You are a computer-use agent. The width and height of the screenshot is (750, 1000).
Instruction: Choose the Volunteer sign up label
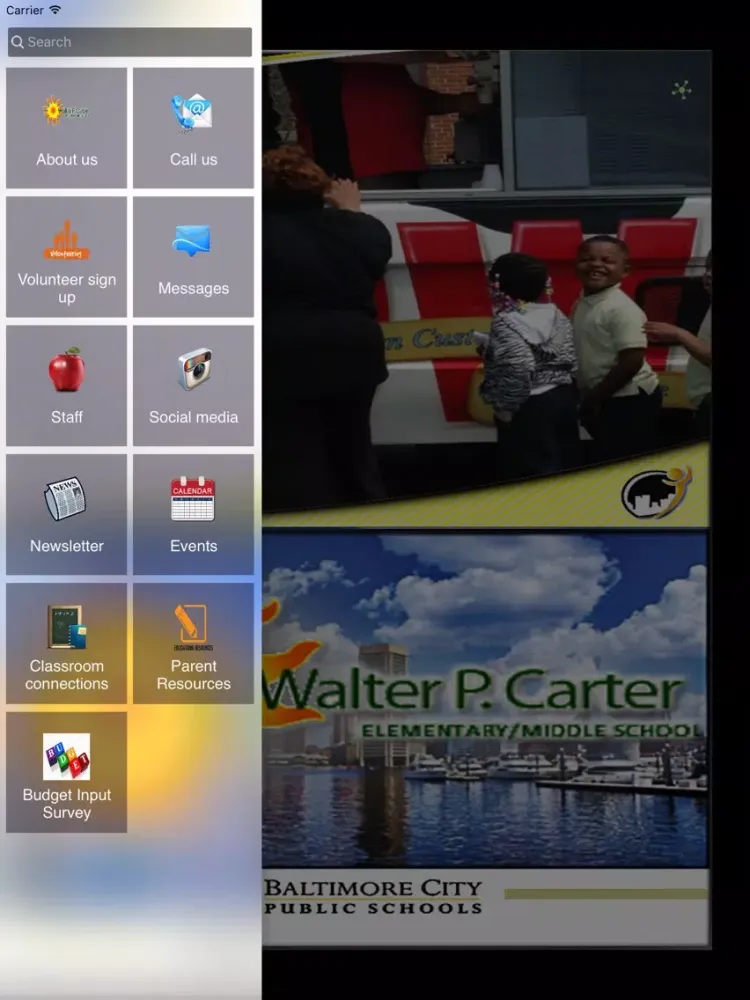pos(66,288)
